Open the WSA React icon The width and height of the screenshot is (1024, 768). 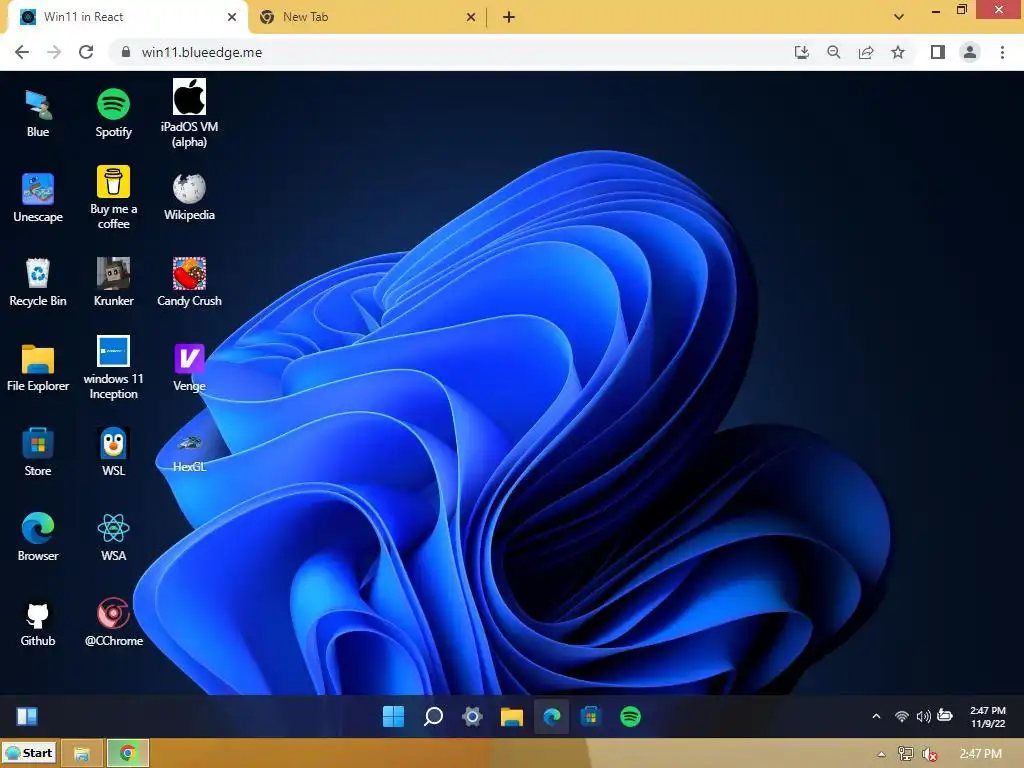point(114,537)
